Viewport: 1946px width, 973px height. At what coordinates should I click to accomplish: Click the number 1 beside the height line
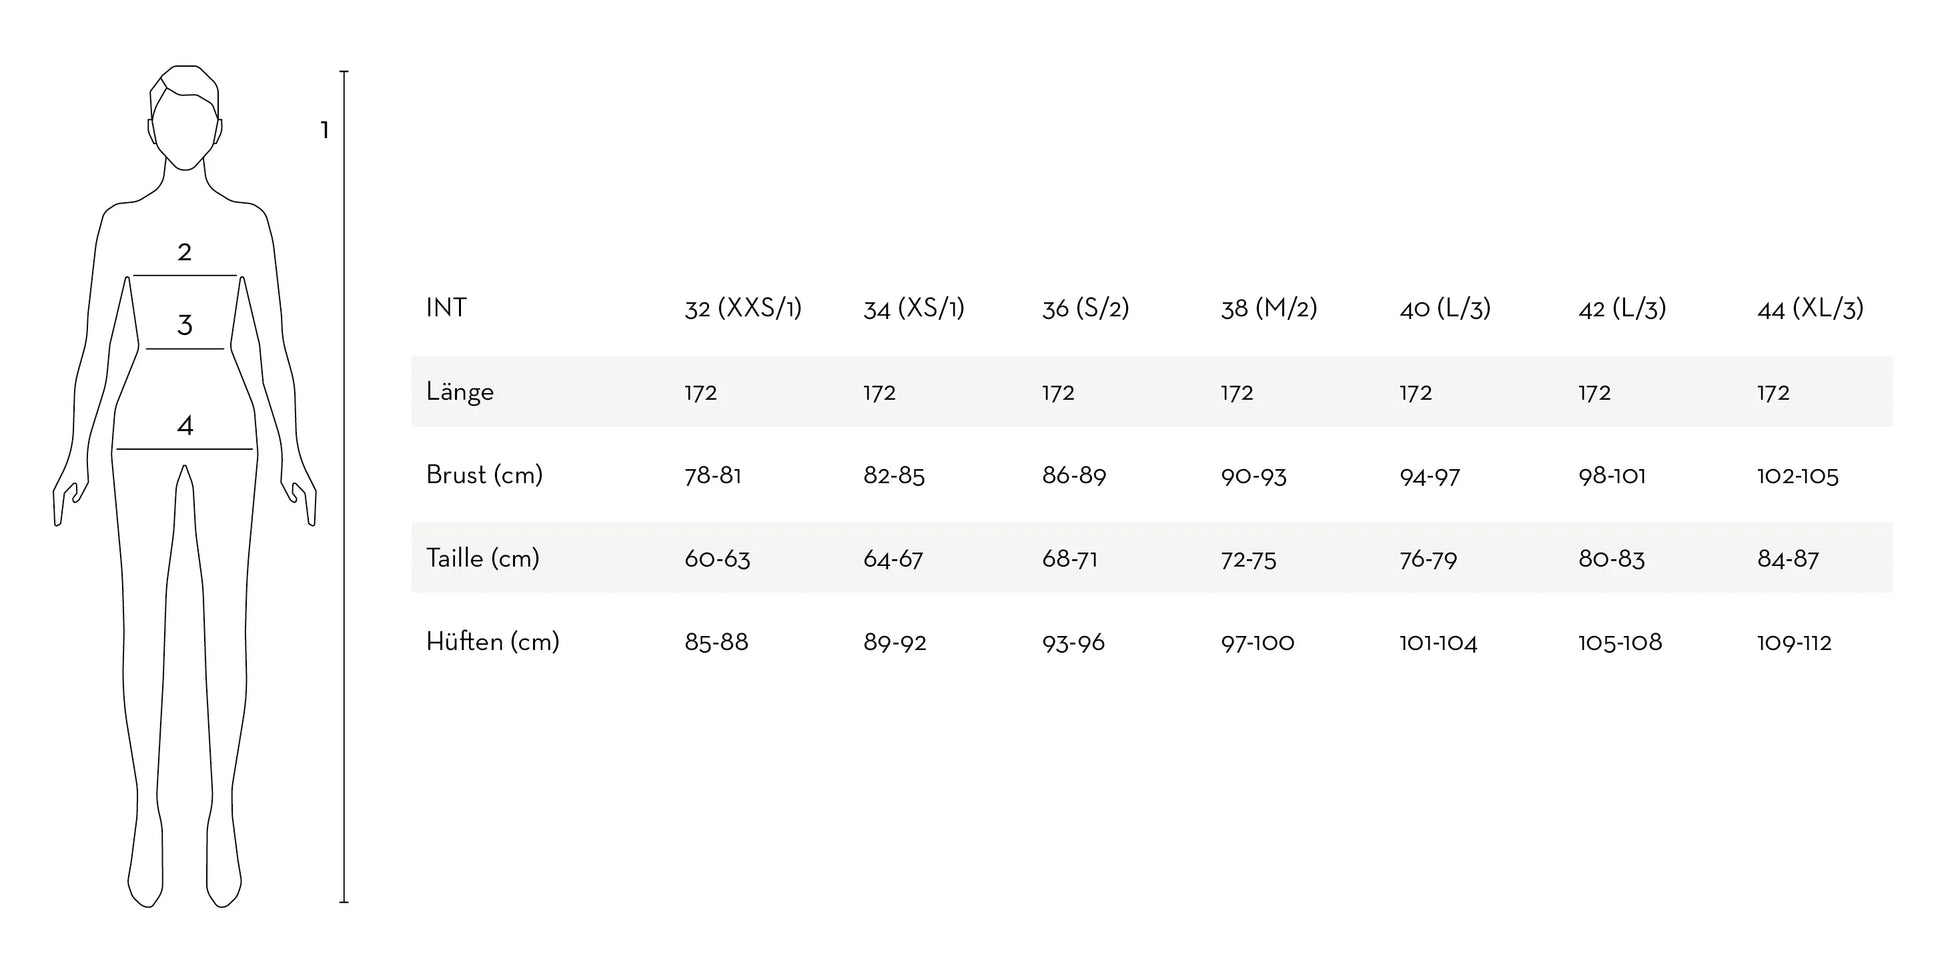(324, 130)
